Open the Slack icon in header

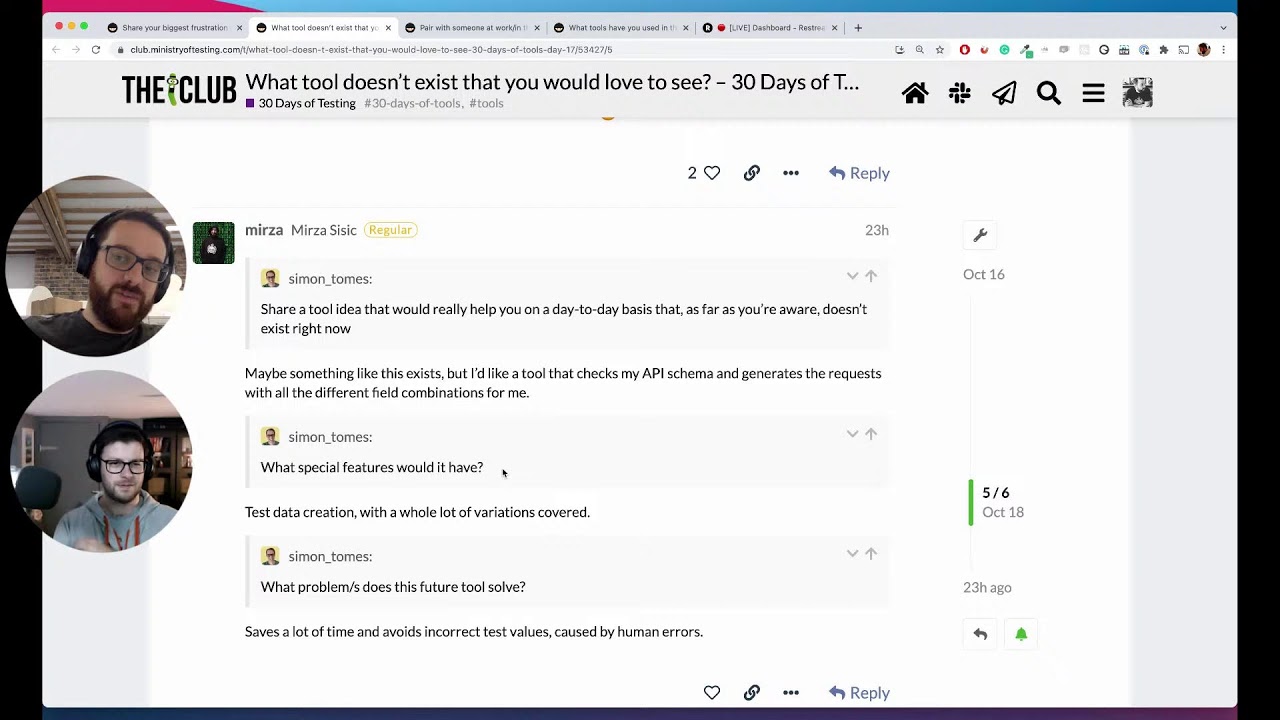point(960,93)
